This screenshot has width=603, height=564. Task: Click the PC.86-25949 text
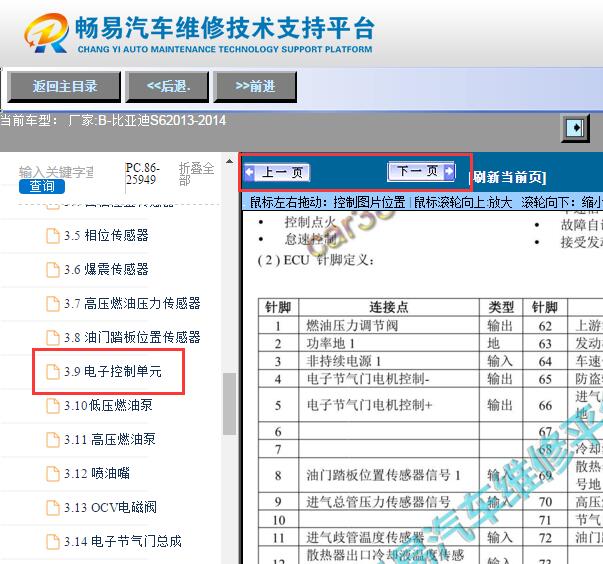click(x=142, y=173)
